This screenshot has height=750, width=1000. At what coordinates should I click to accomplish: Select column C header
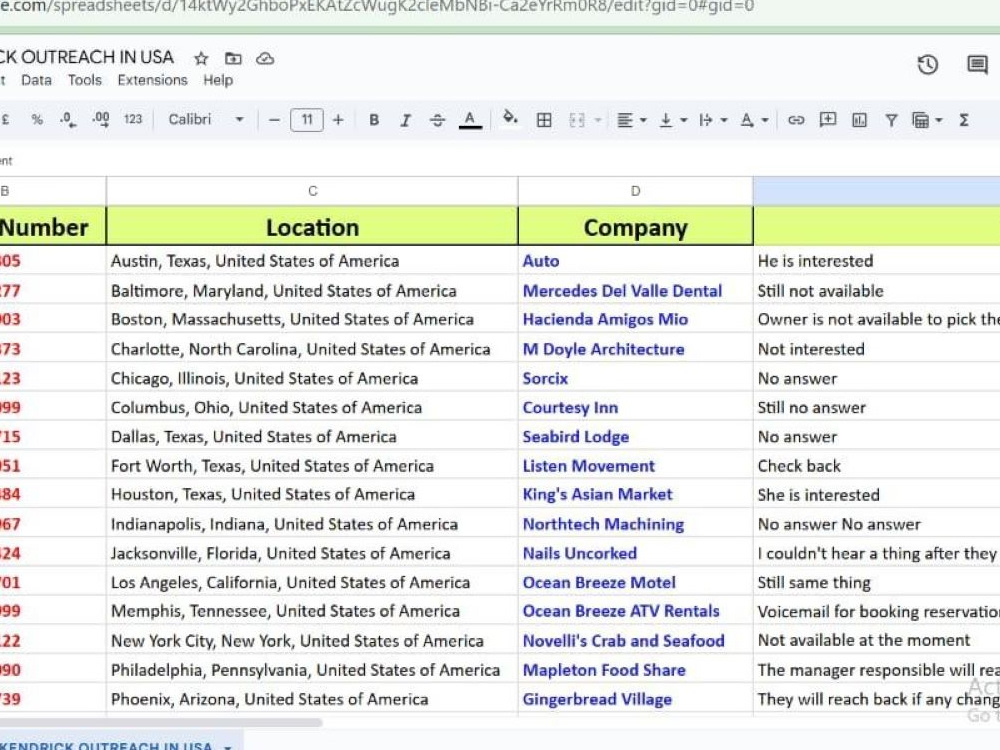pos(312,191)
